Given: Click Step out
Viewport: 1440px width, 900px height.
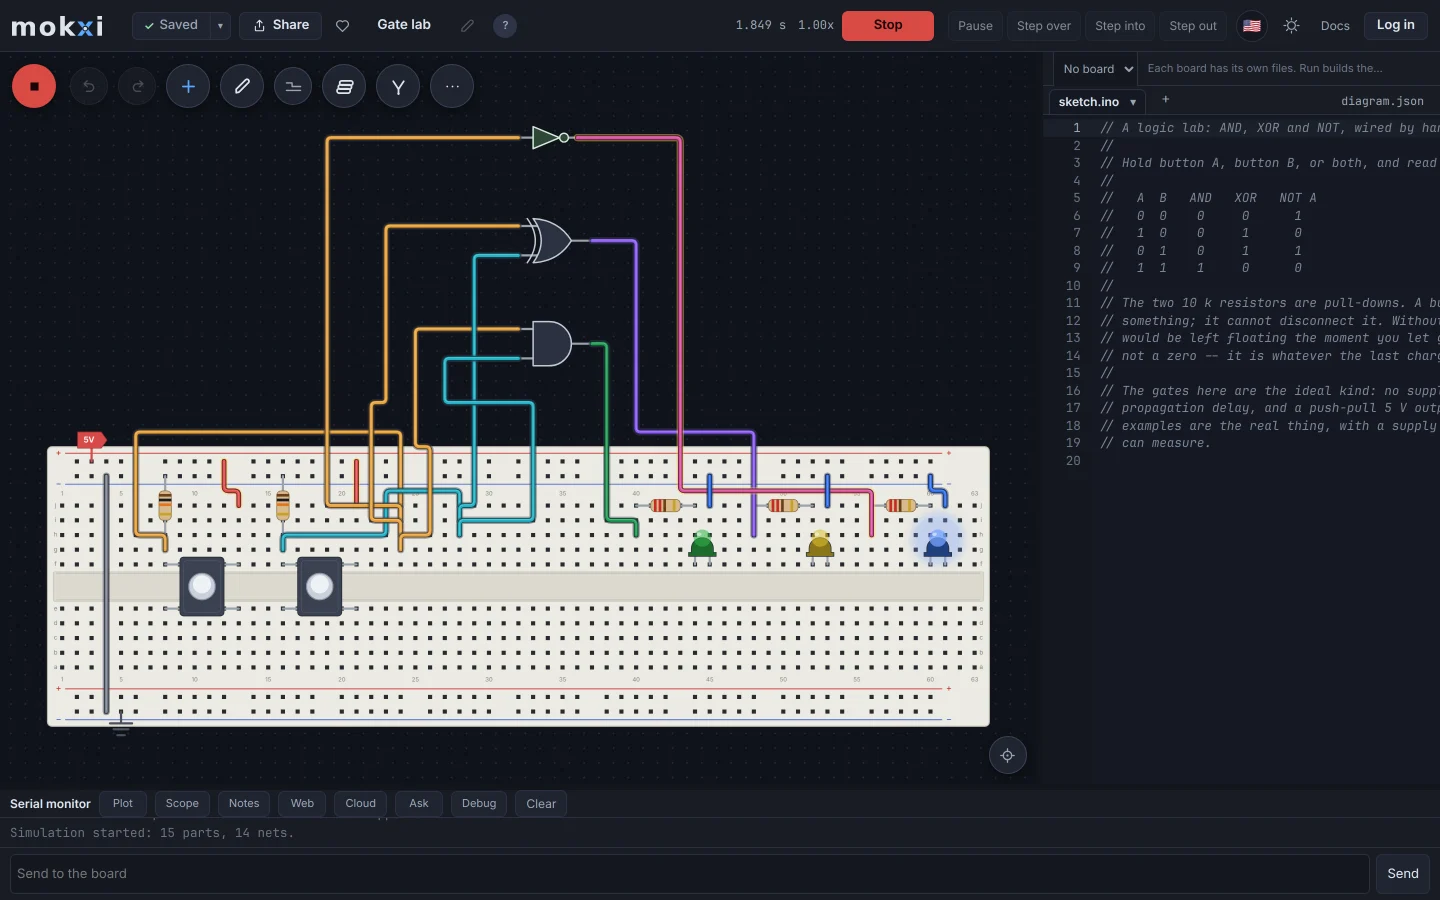Looking at the screenshot, I should tap(1193, 26).
